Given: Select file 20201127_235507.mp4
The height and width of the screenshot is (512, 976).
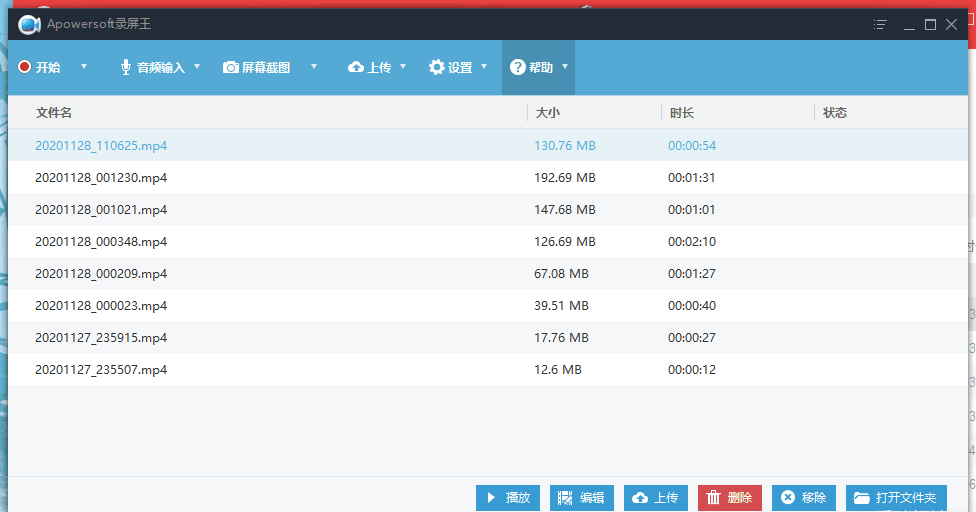Looking at the screenshot, I should click(x=101, y=370).
